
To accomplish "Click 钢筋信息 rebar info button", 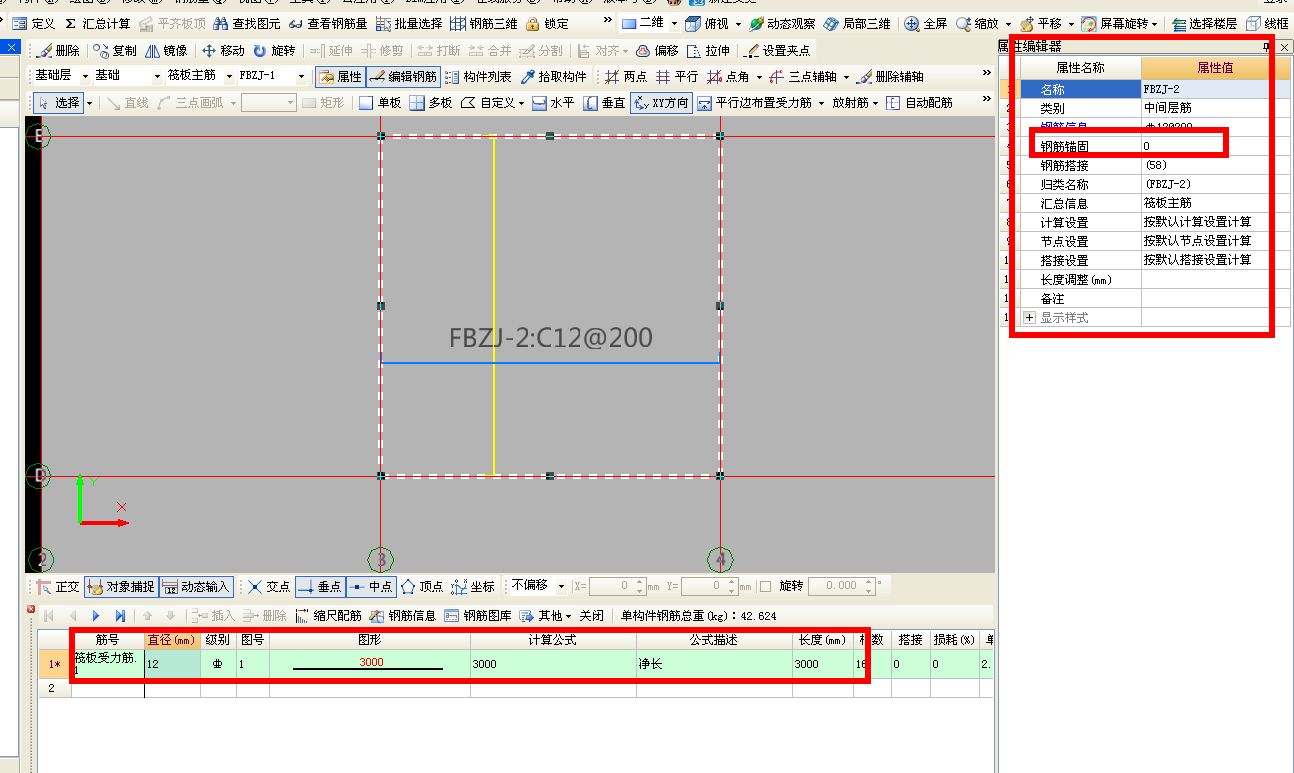I will click(x=403, y=616).
